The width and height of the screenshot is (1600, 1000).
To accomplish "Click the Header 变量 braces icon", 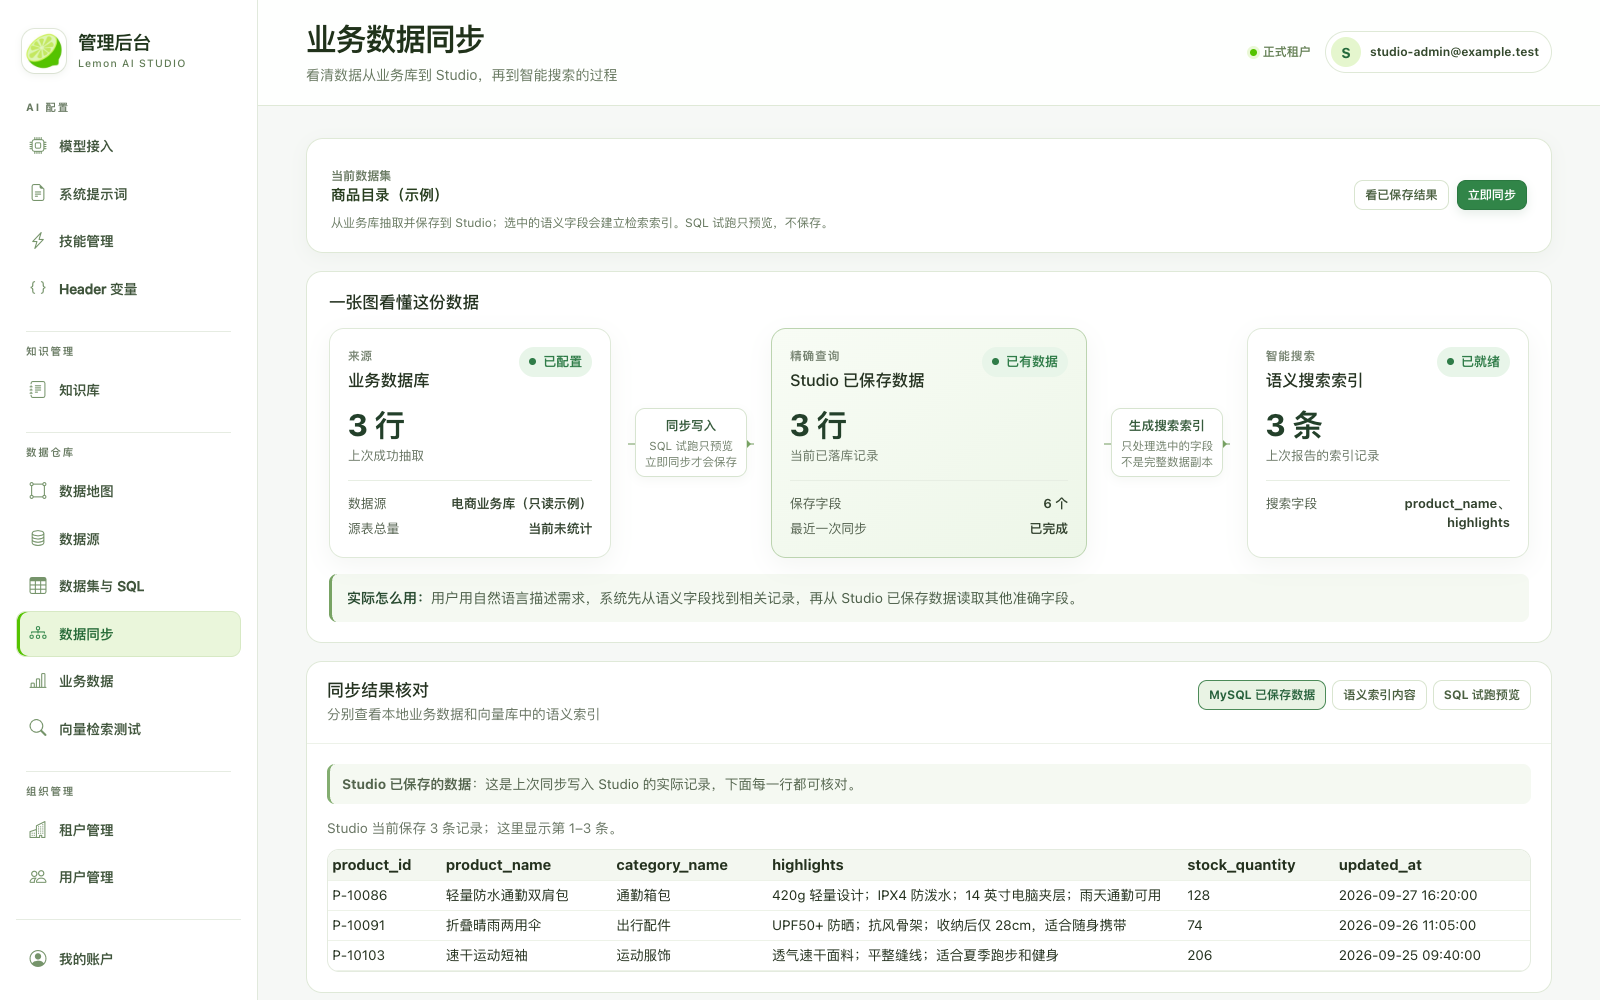I will pos(38,288).
